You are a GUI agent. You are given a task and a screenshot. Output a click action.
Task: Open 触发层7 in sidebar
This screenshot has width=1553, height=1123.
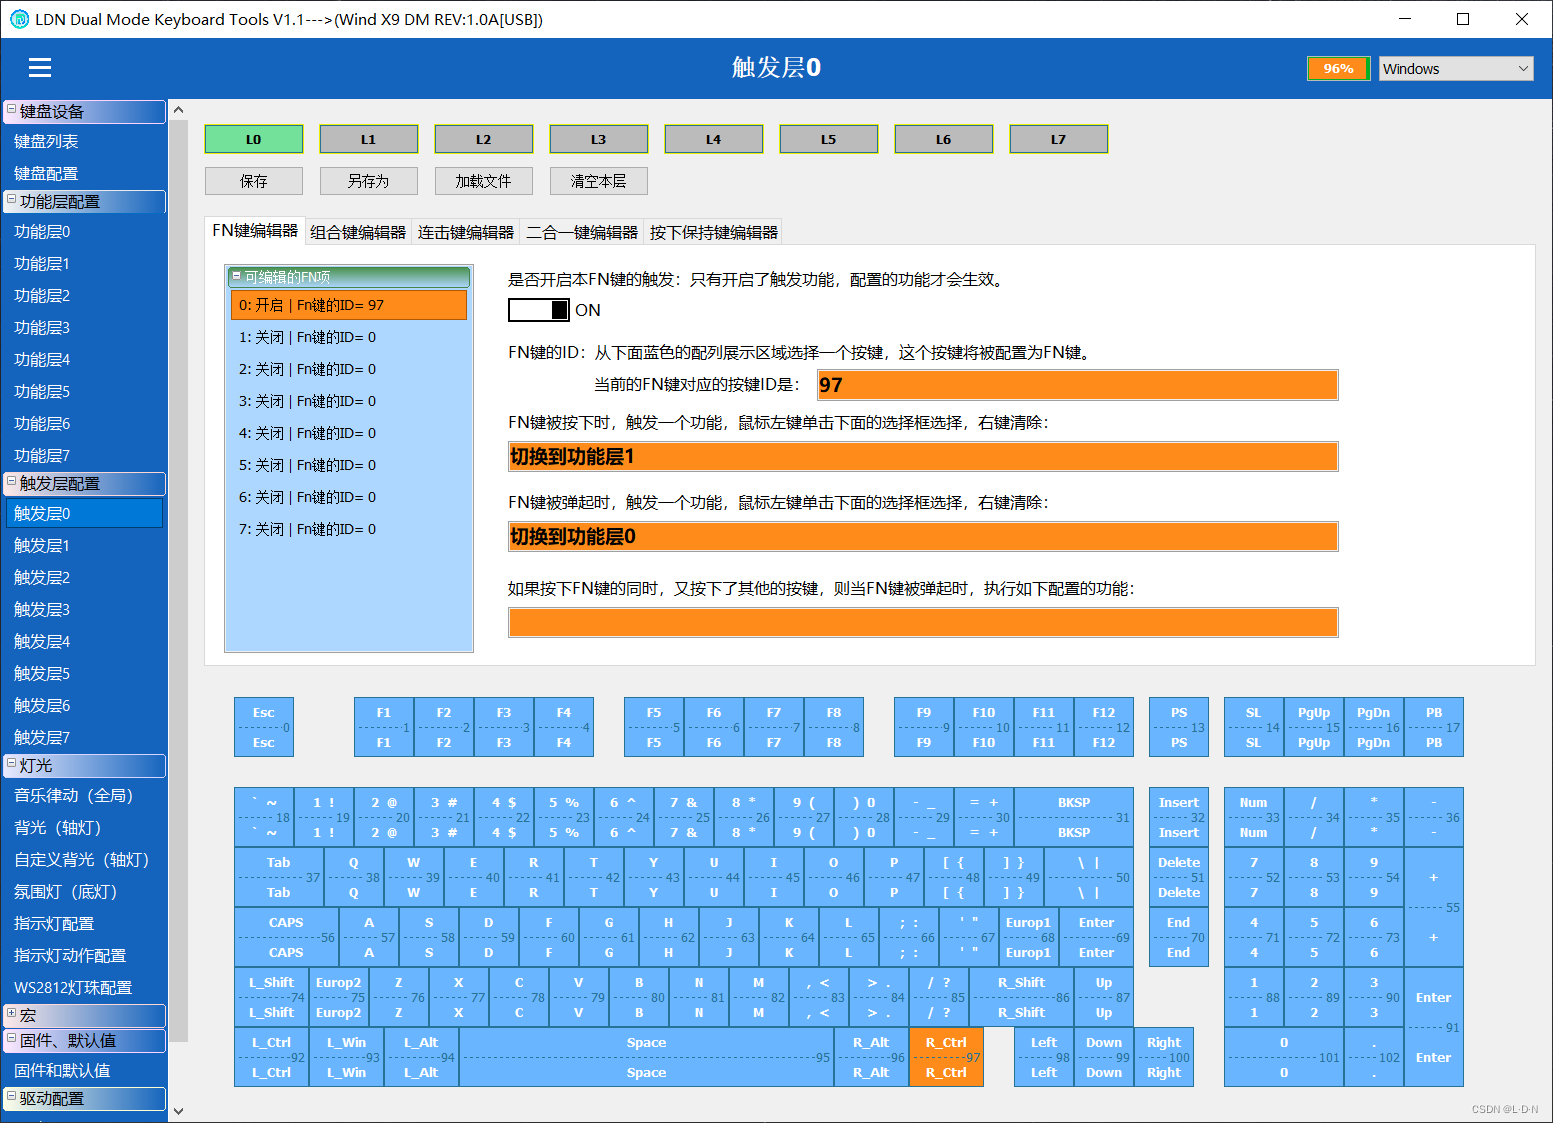pyautogui.click(x=84, y=738)
